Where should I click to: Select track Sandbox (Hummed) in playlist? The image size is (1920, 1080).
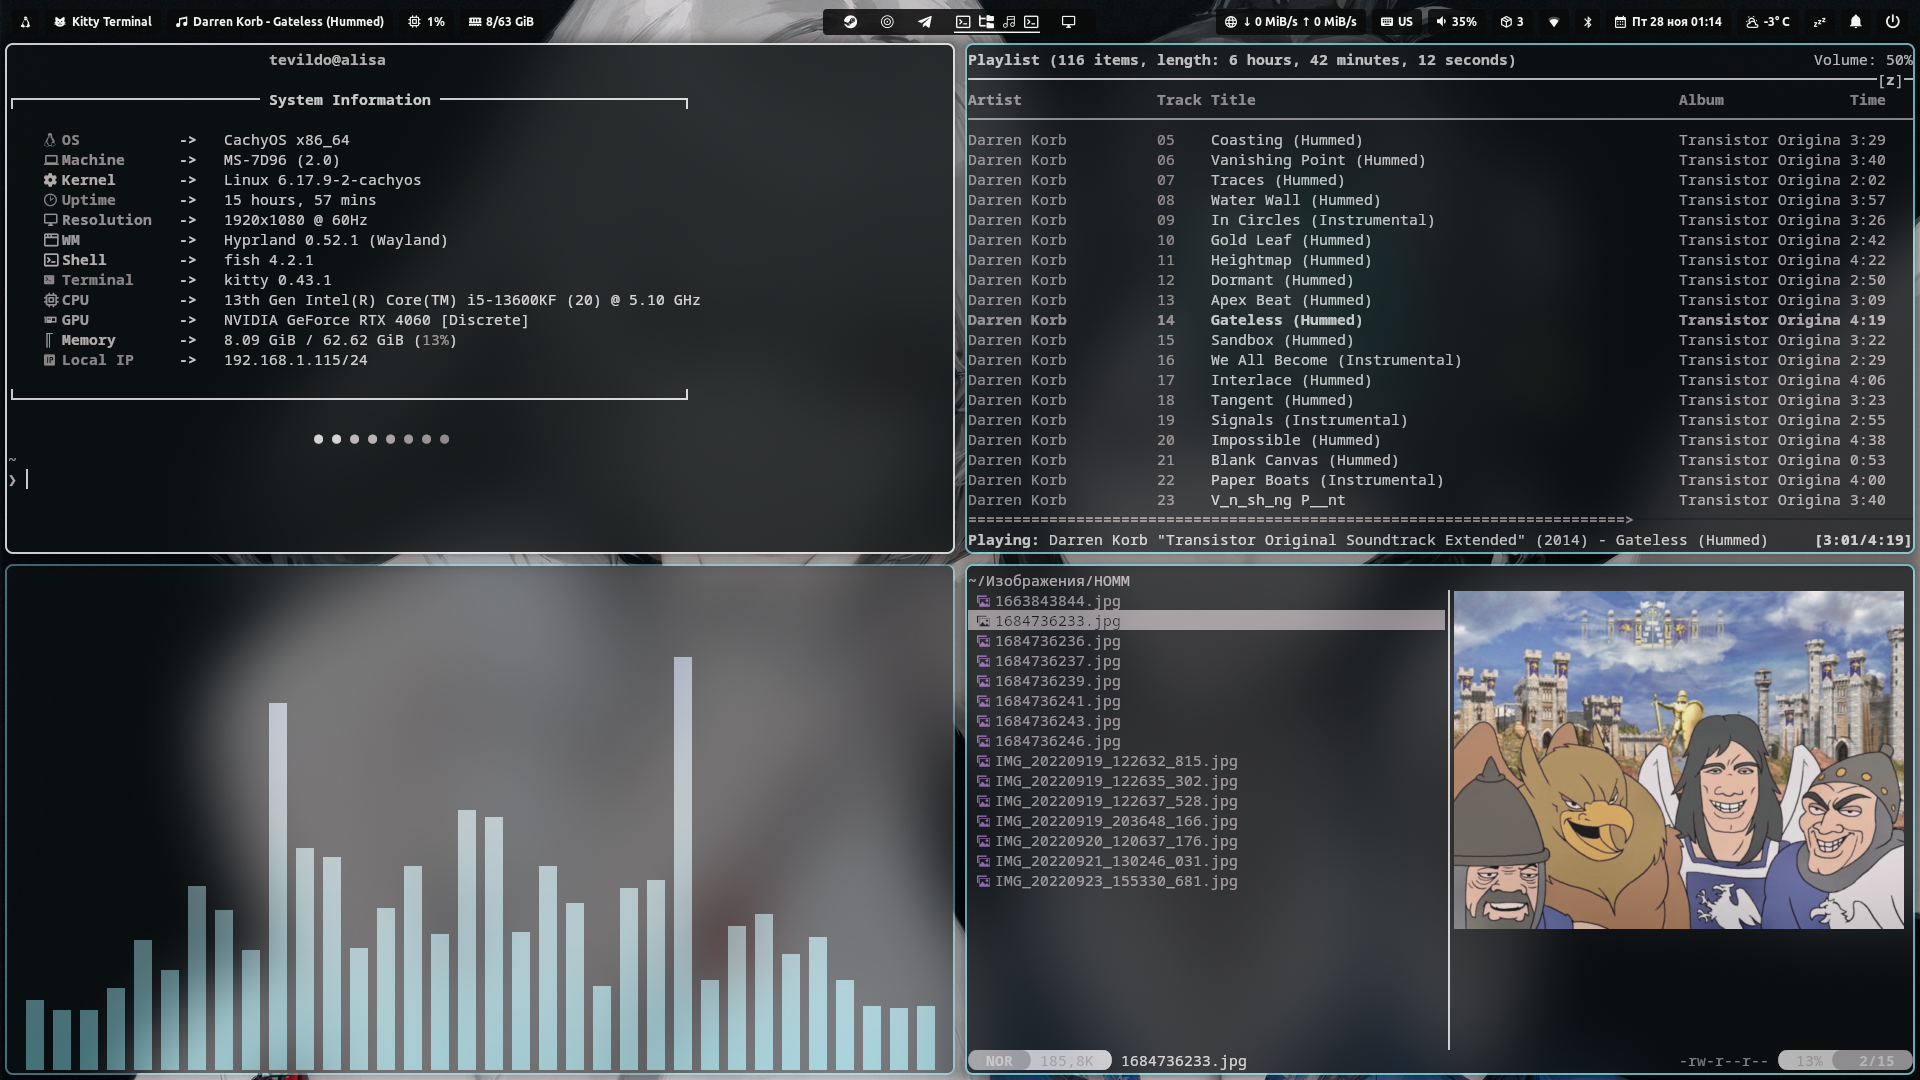click(x=1281, y=340)
